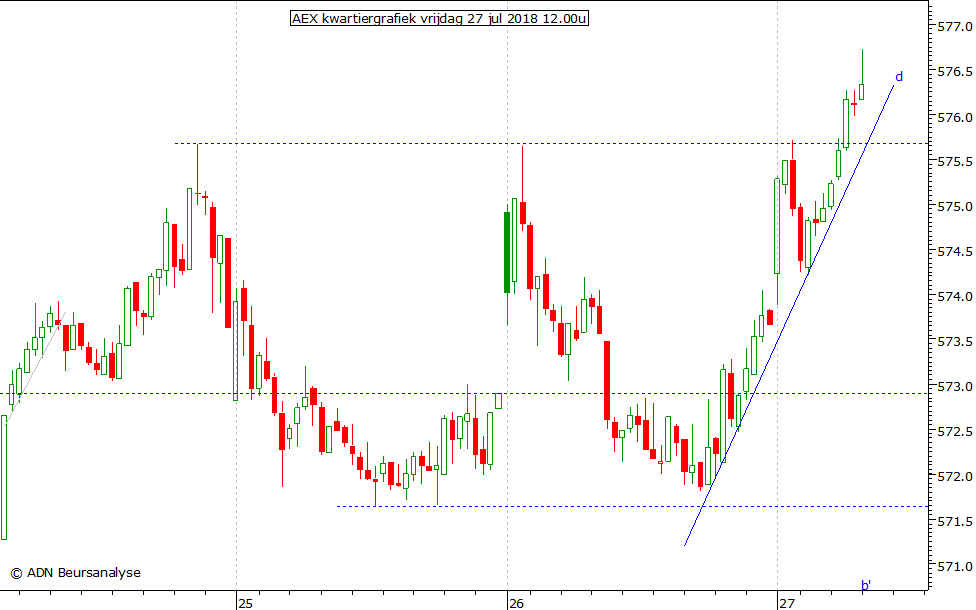Click the 572.0 price axis label
The image size is (976, 610).
click(x=954, y=477)
